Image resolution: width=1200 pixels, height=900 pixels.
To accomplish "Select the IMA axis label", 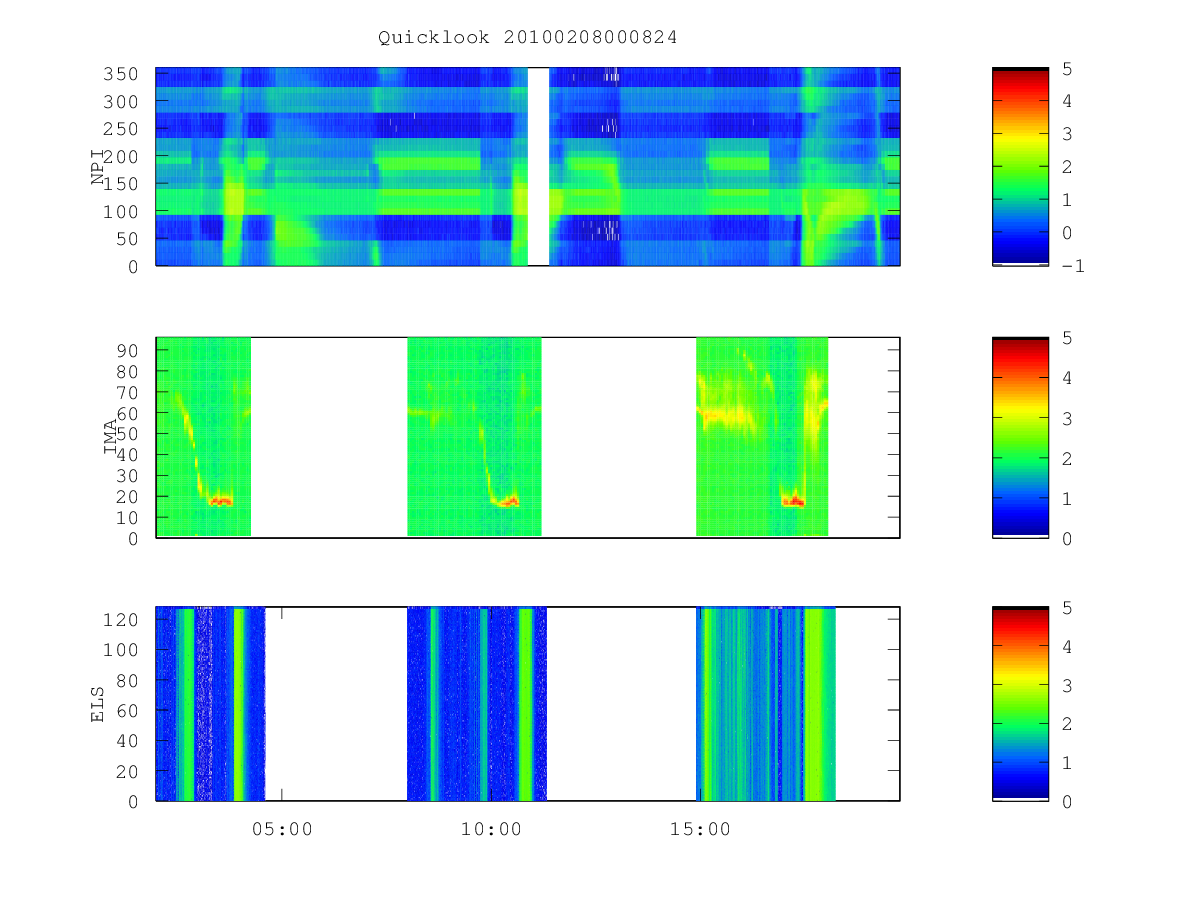I will coord(111,438).
